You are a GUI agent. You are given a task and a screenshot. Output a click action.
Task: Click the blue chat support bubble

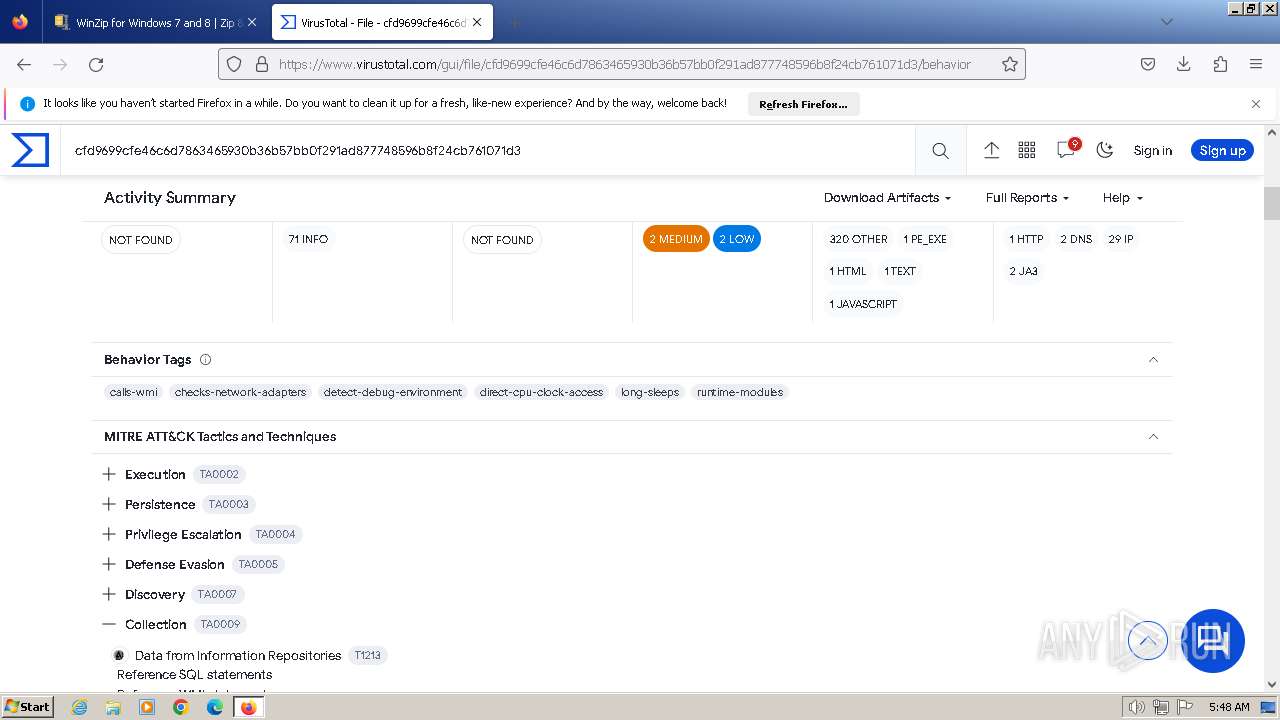[1214, 640]
